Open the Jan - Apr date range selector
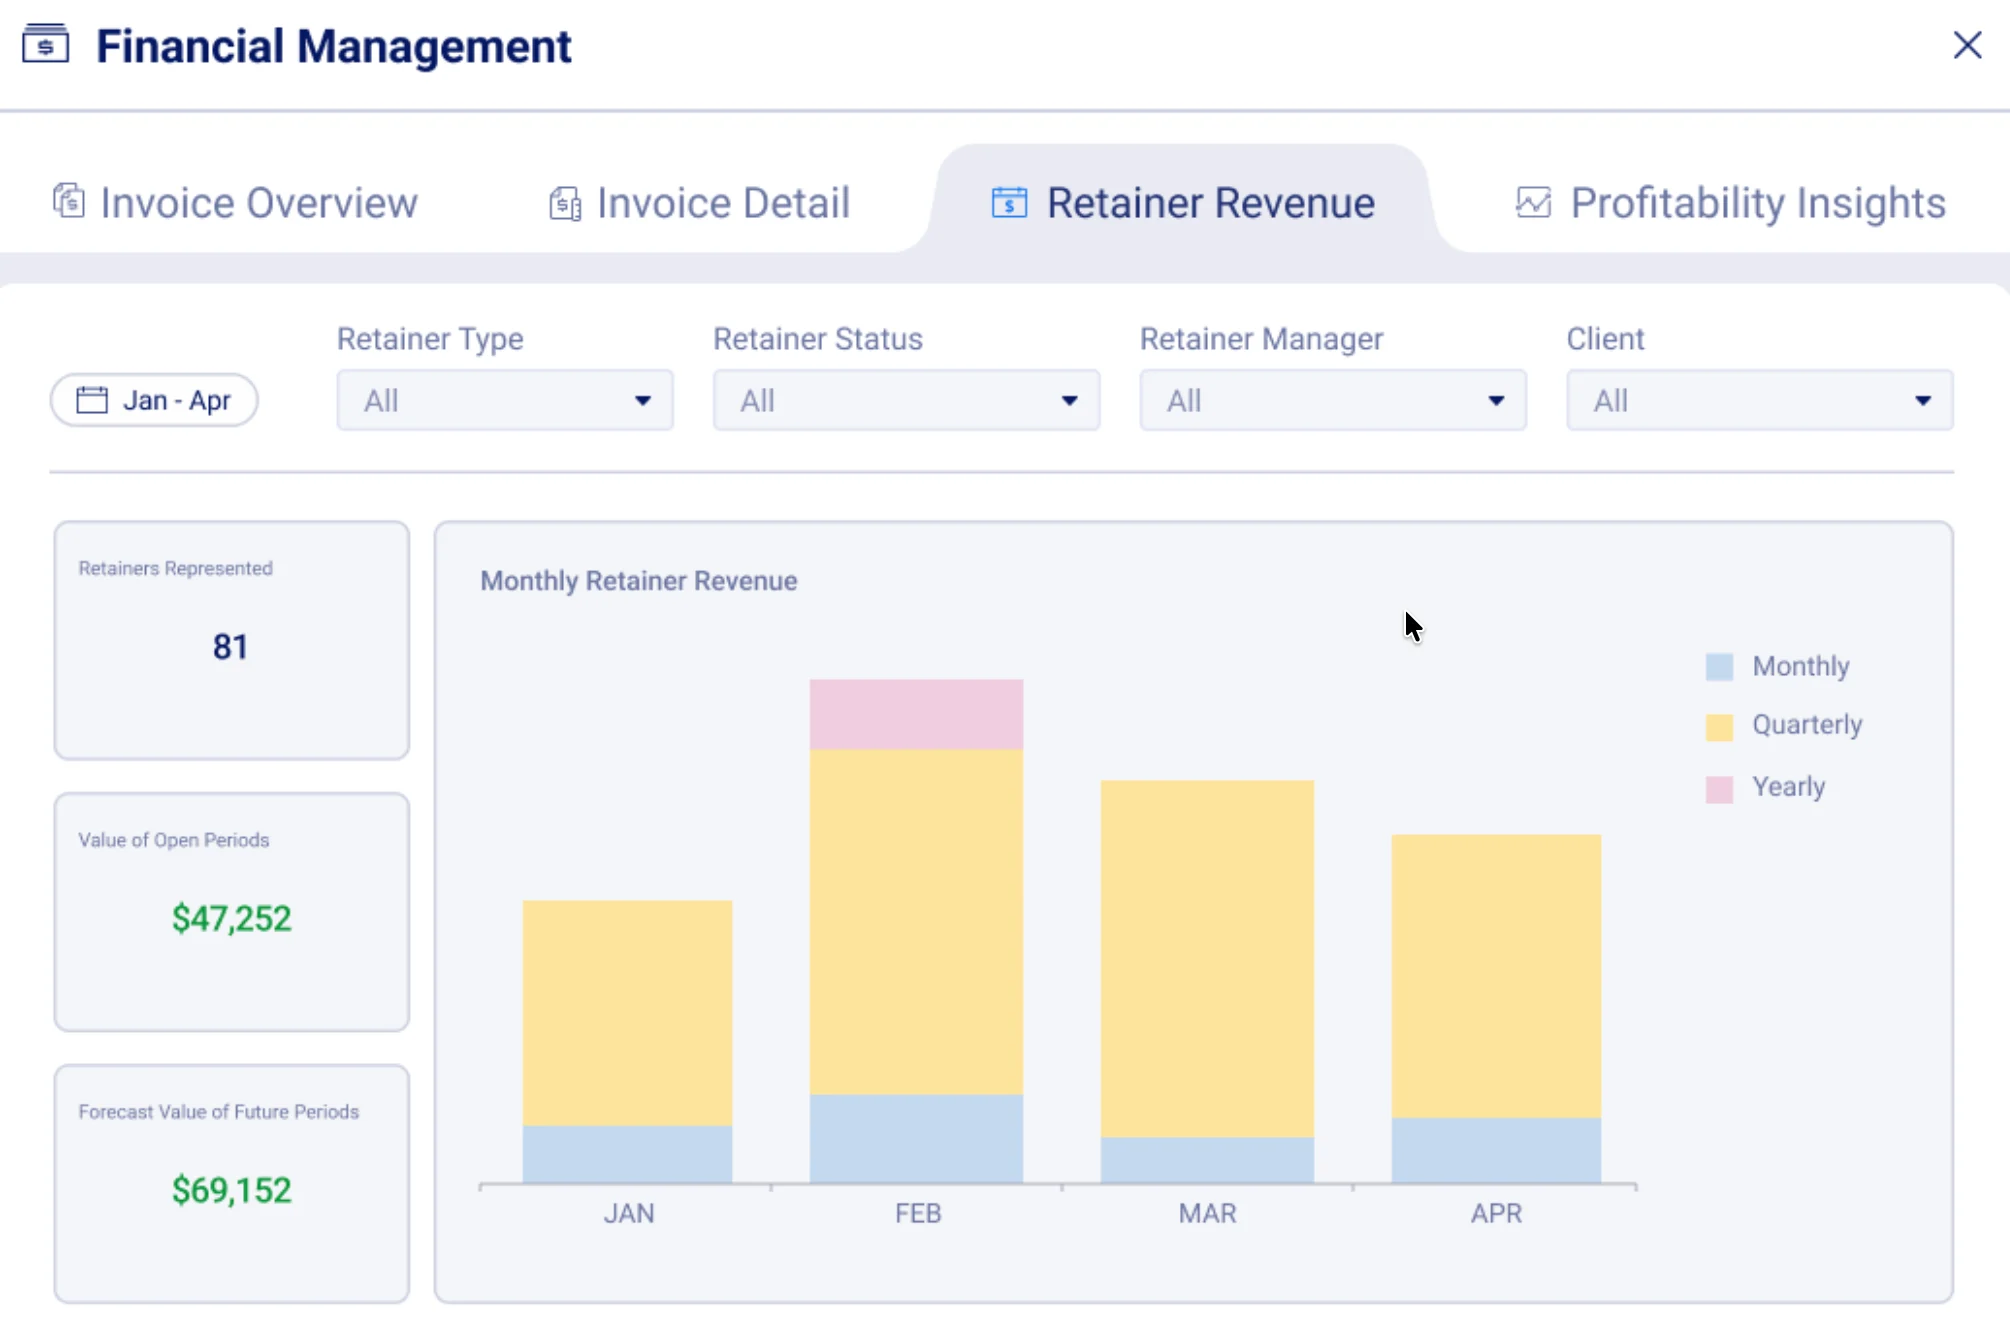 click(x=154, y=399)
